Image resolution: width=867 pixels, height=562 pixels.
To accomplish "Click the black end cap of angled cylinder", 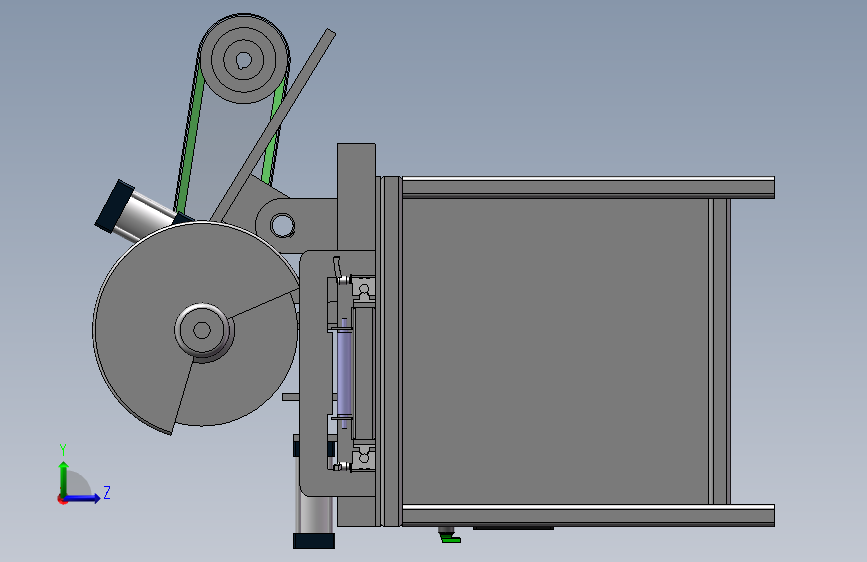I will pos(114,206).
